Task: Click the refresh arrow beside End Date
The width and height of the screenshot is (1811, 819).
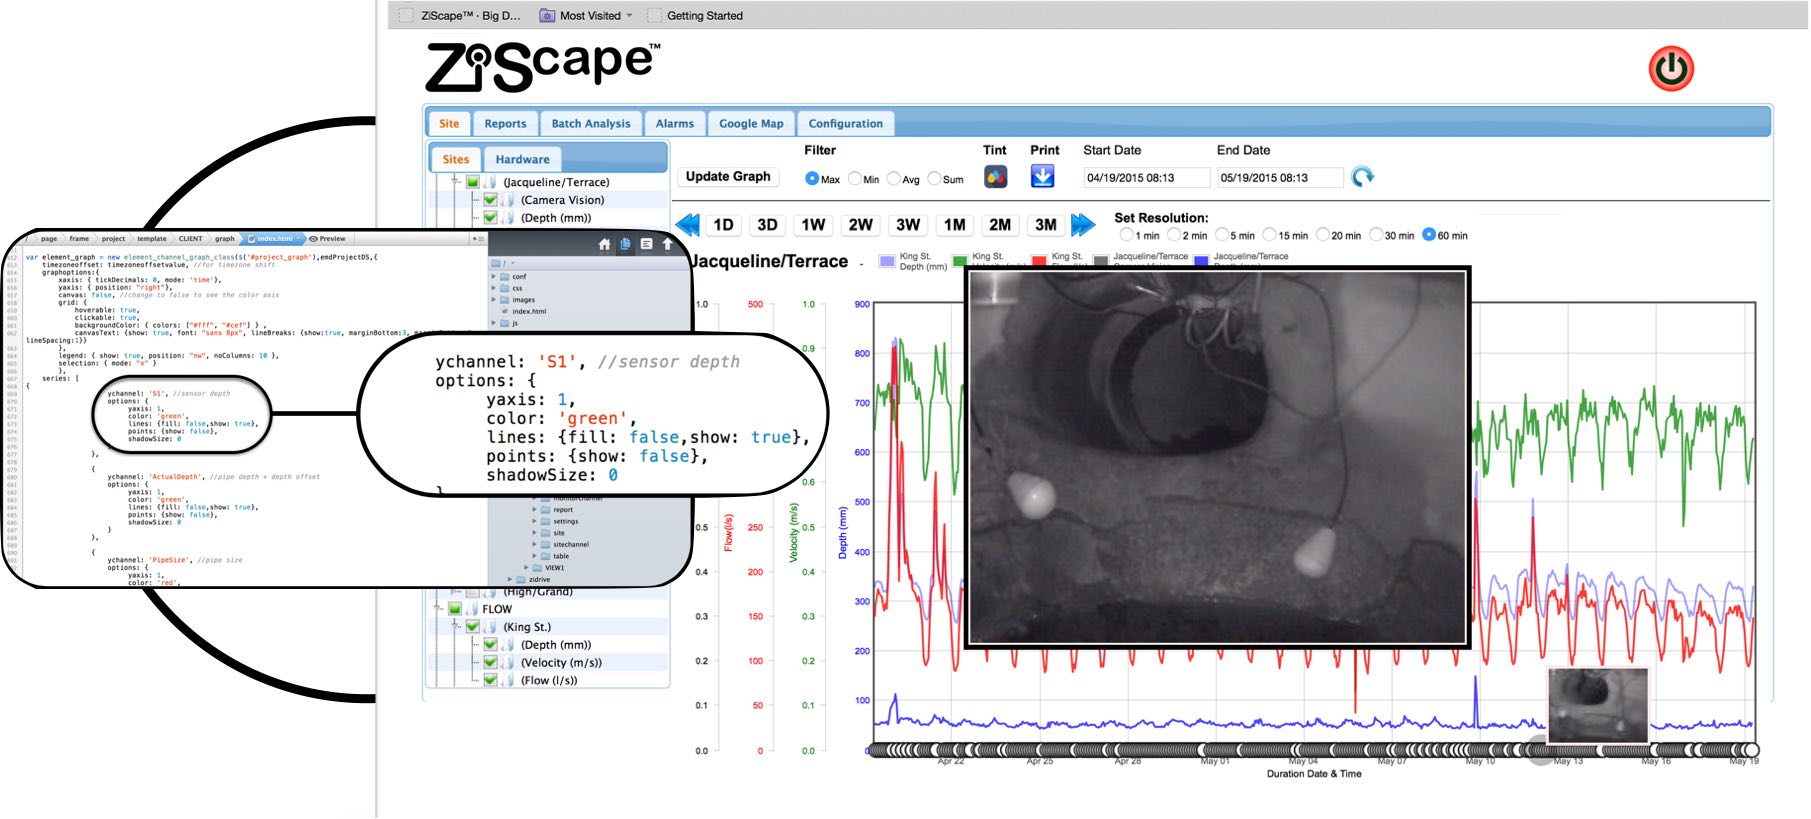Action: point(1362,177)
